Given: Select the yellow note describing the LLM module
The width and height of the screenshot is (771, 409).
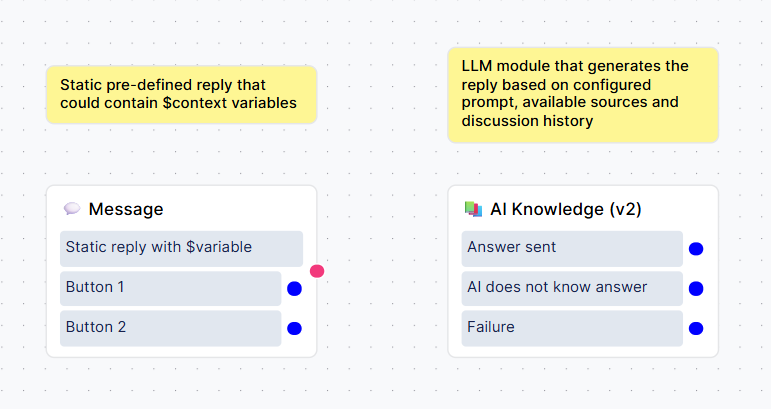Looking at the screenshot, I should coord(582,94).
